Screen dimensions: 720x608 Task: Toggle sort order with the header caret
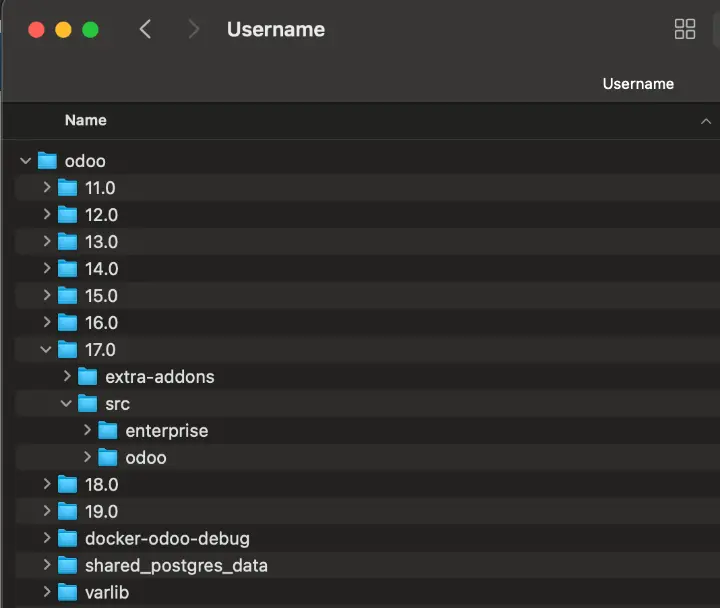click(x=706, y=121)
